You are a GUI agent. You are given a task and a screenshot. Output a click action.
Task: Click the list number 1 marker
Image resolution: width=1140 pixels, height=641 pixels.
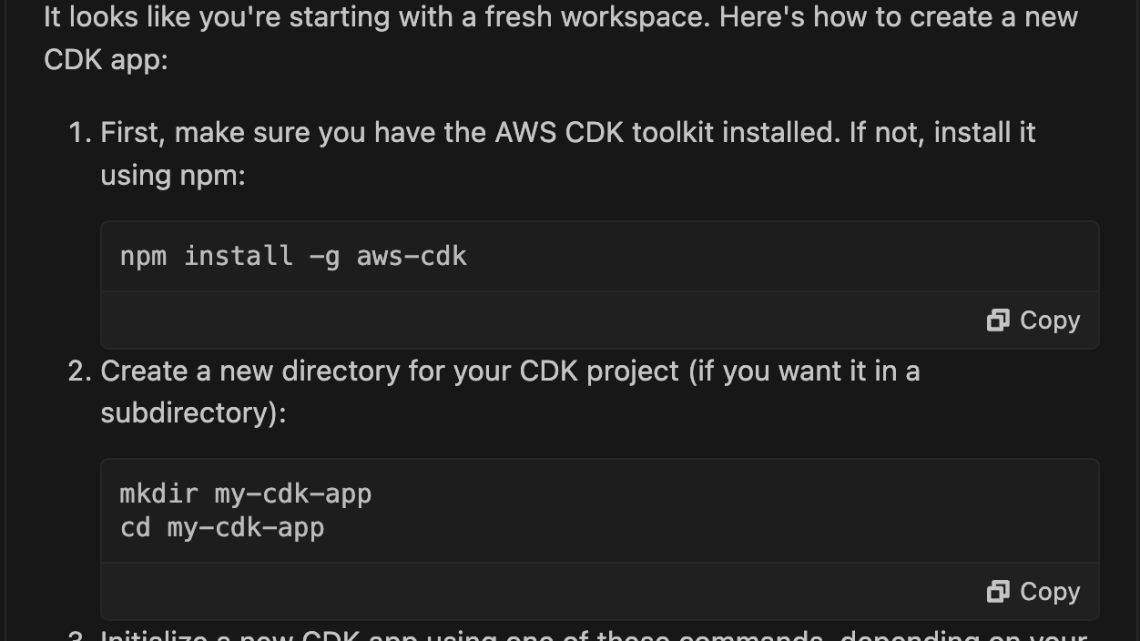tap(80, 133)
